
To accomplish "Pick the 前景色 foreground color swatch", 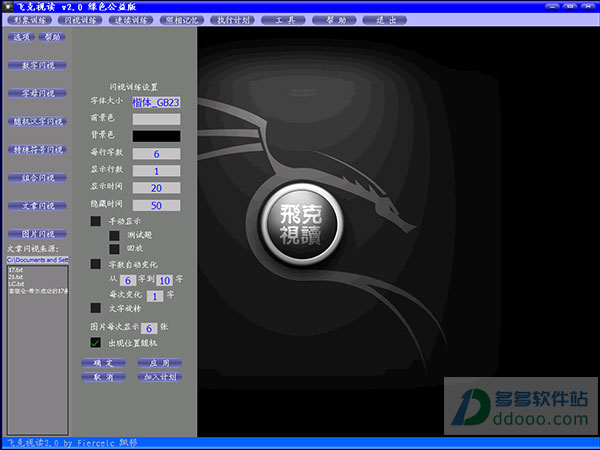I will tap(156, 119).
